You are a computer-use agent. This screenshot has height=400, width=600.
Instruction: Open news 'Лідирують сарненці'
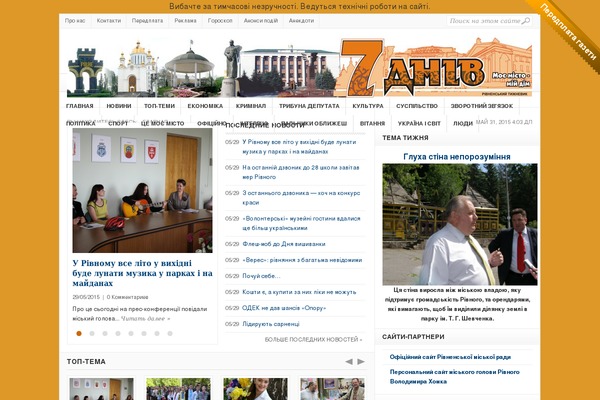tap(271, 324)
